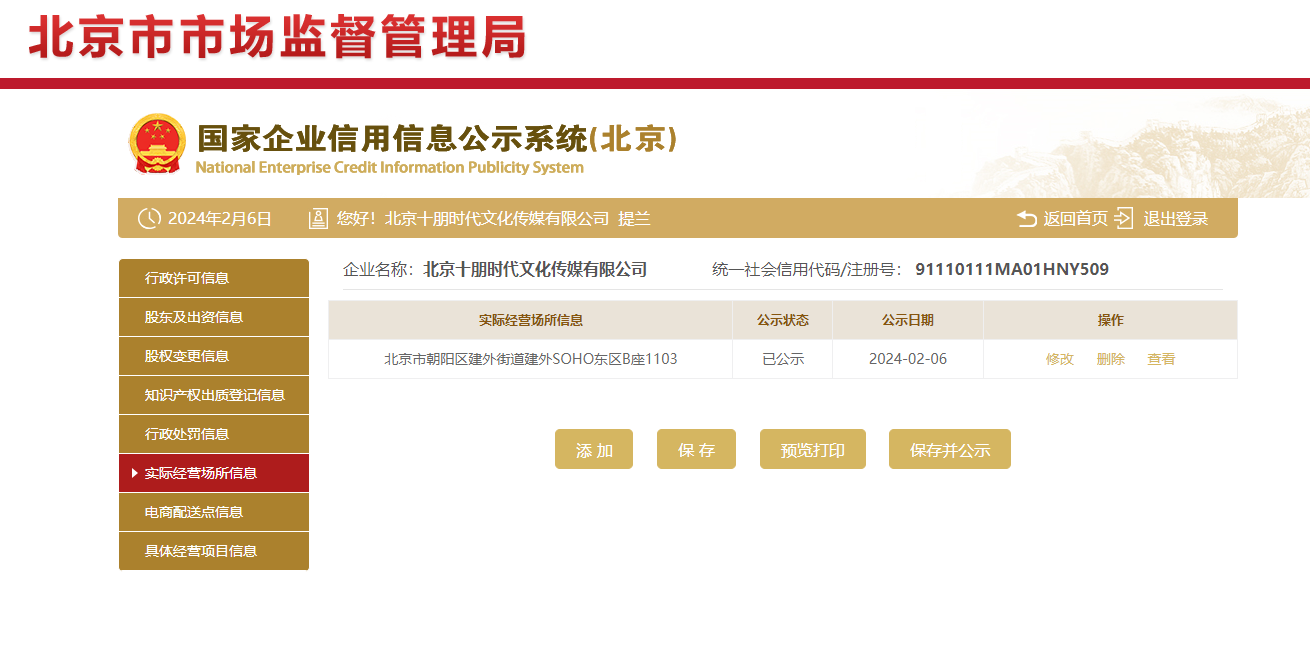Click the date cell 2024-02-06
The image size is (1310, 660).
908,359
